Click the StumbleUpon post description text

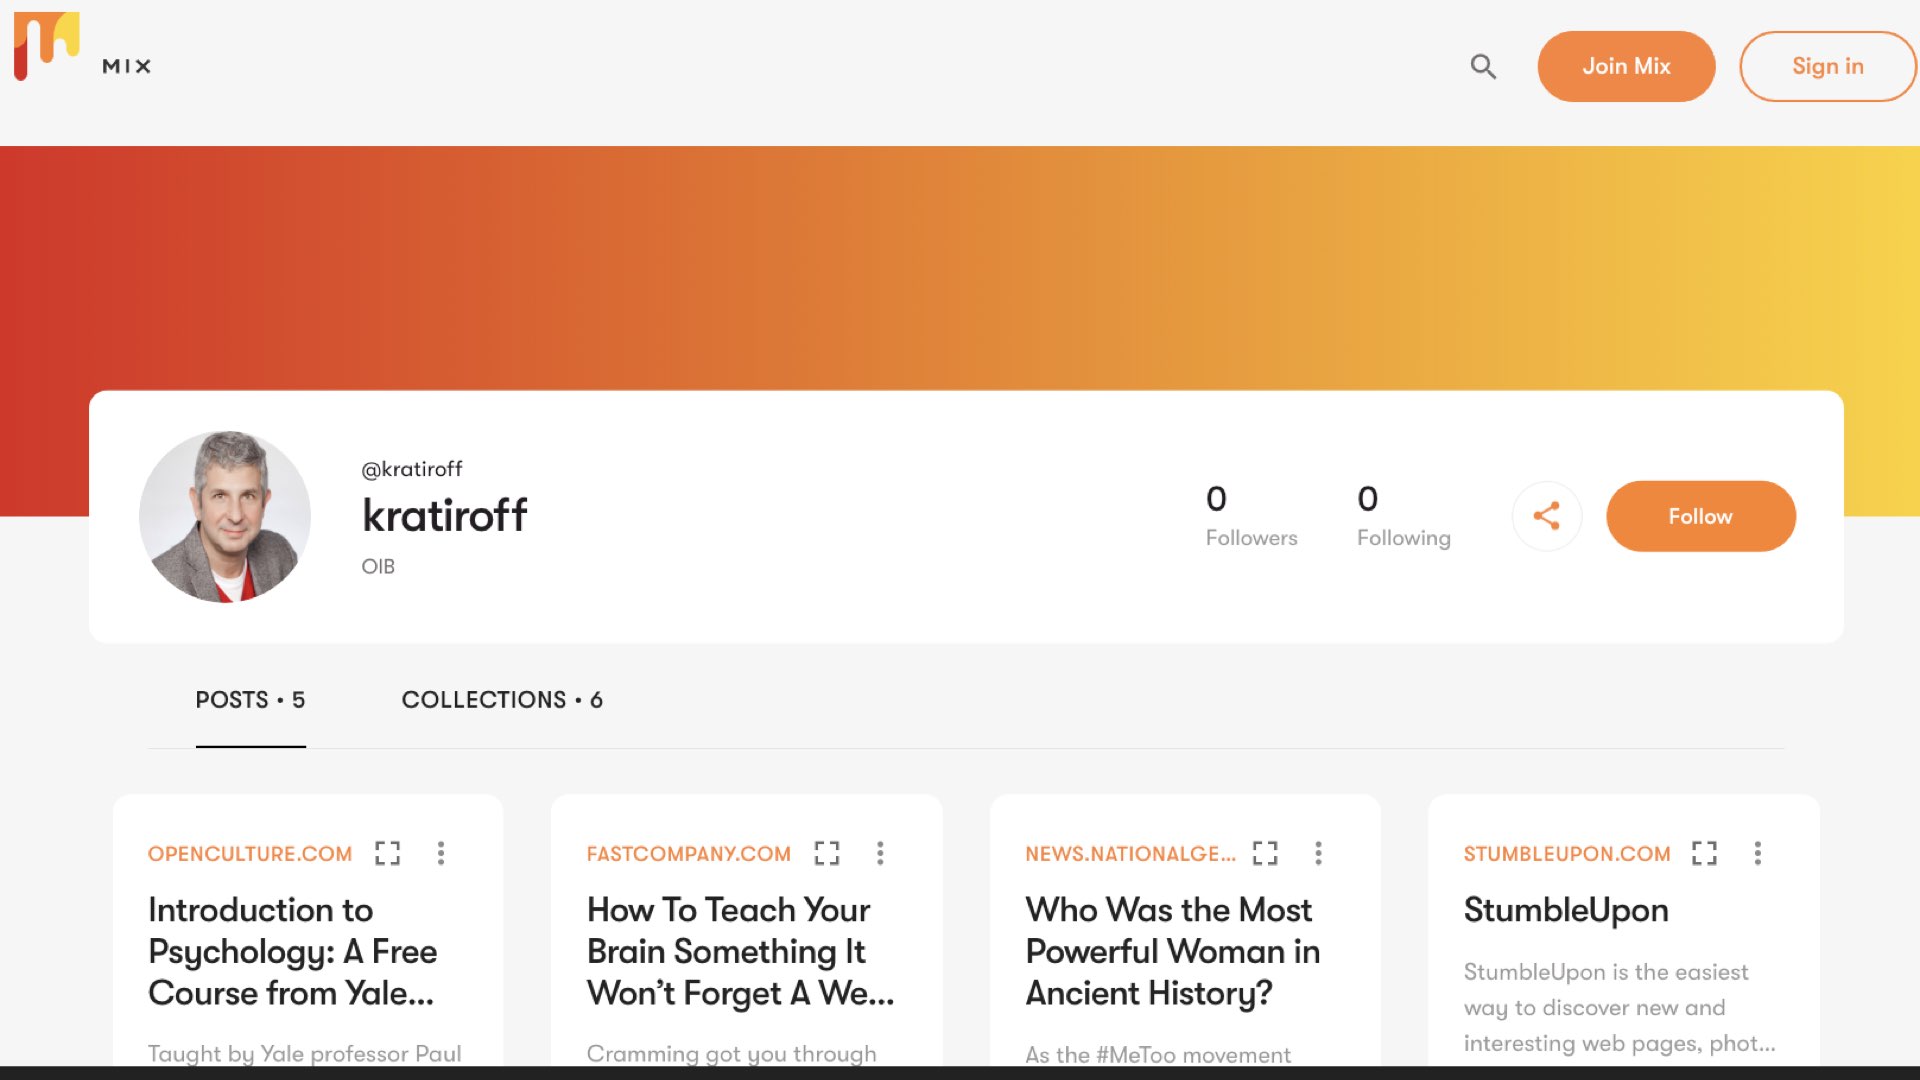pos(1620,1008)
